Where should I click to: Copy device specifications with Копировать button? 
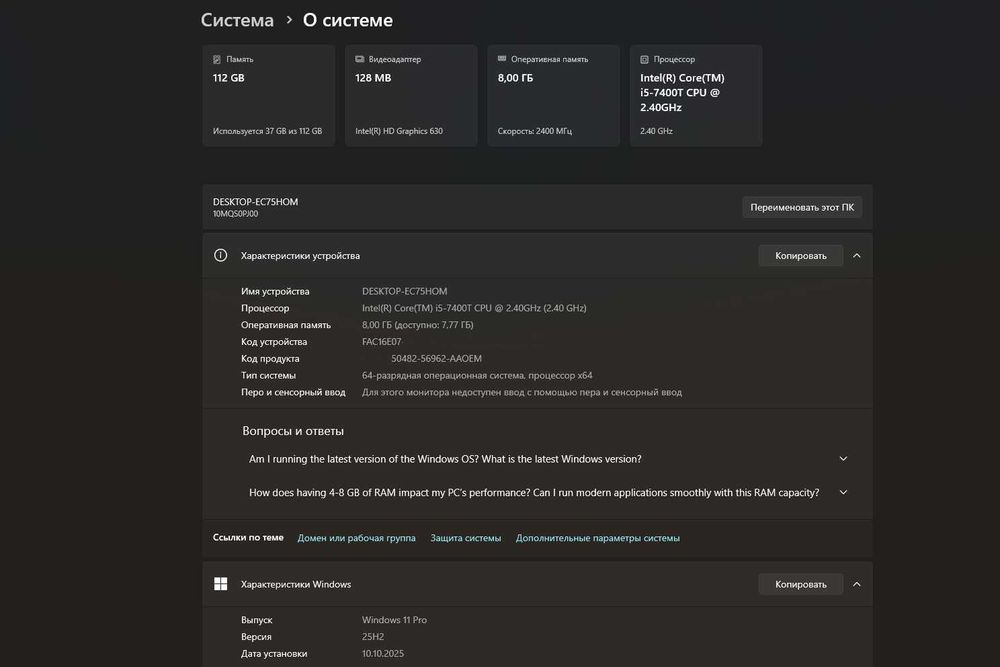point(800,256)
